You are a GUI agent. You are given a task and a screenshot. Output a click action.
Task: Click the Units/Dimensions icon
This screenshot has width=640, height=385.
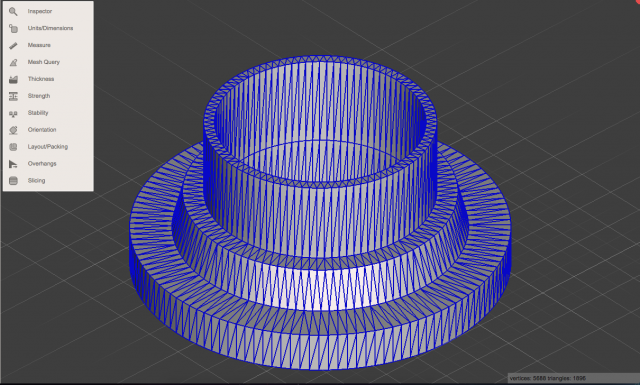point(13,28)
